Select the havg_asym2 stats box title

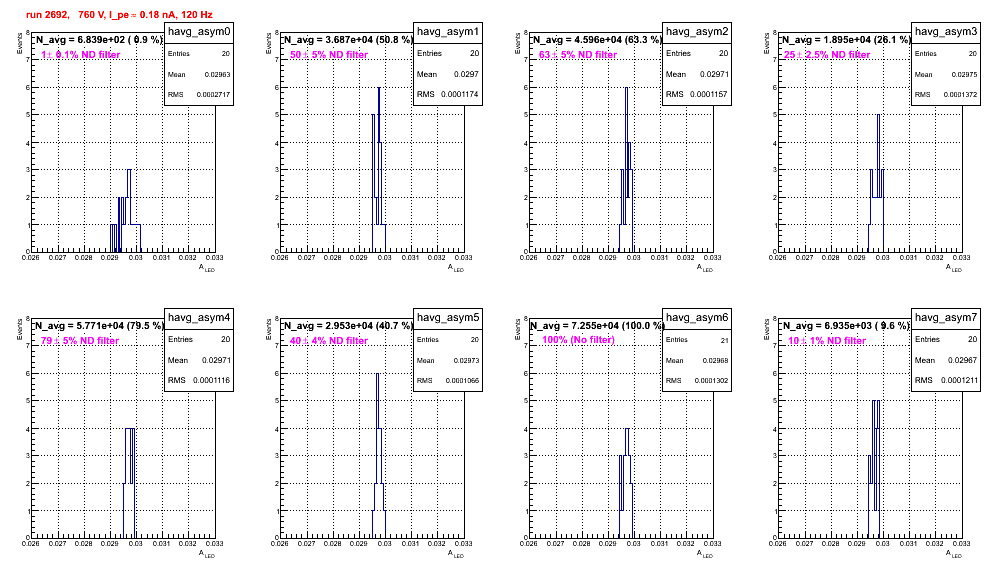tap(697, 31)
